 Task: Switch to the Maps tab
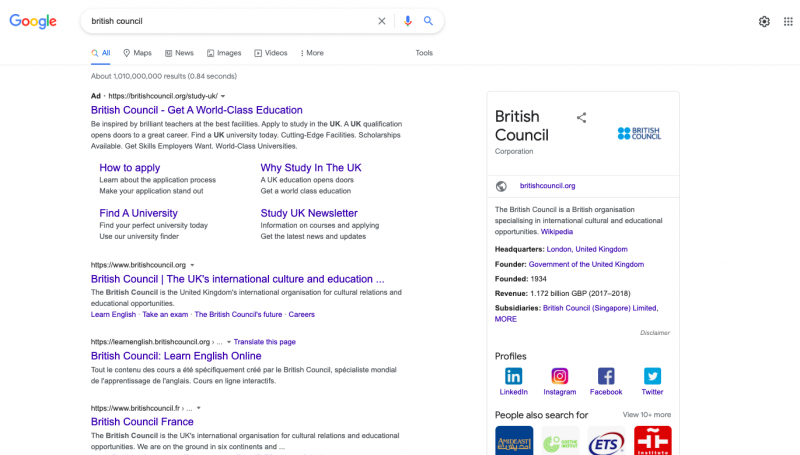(137, 53)
